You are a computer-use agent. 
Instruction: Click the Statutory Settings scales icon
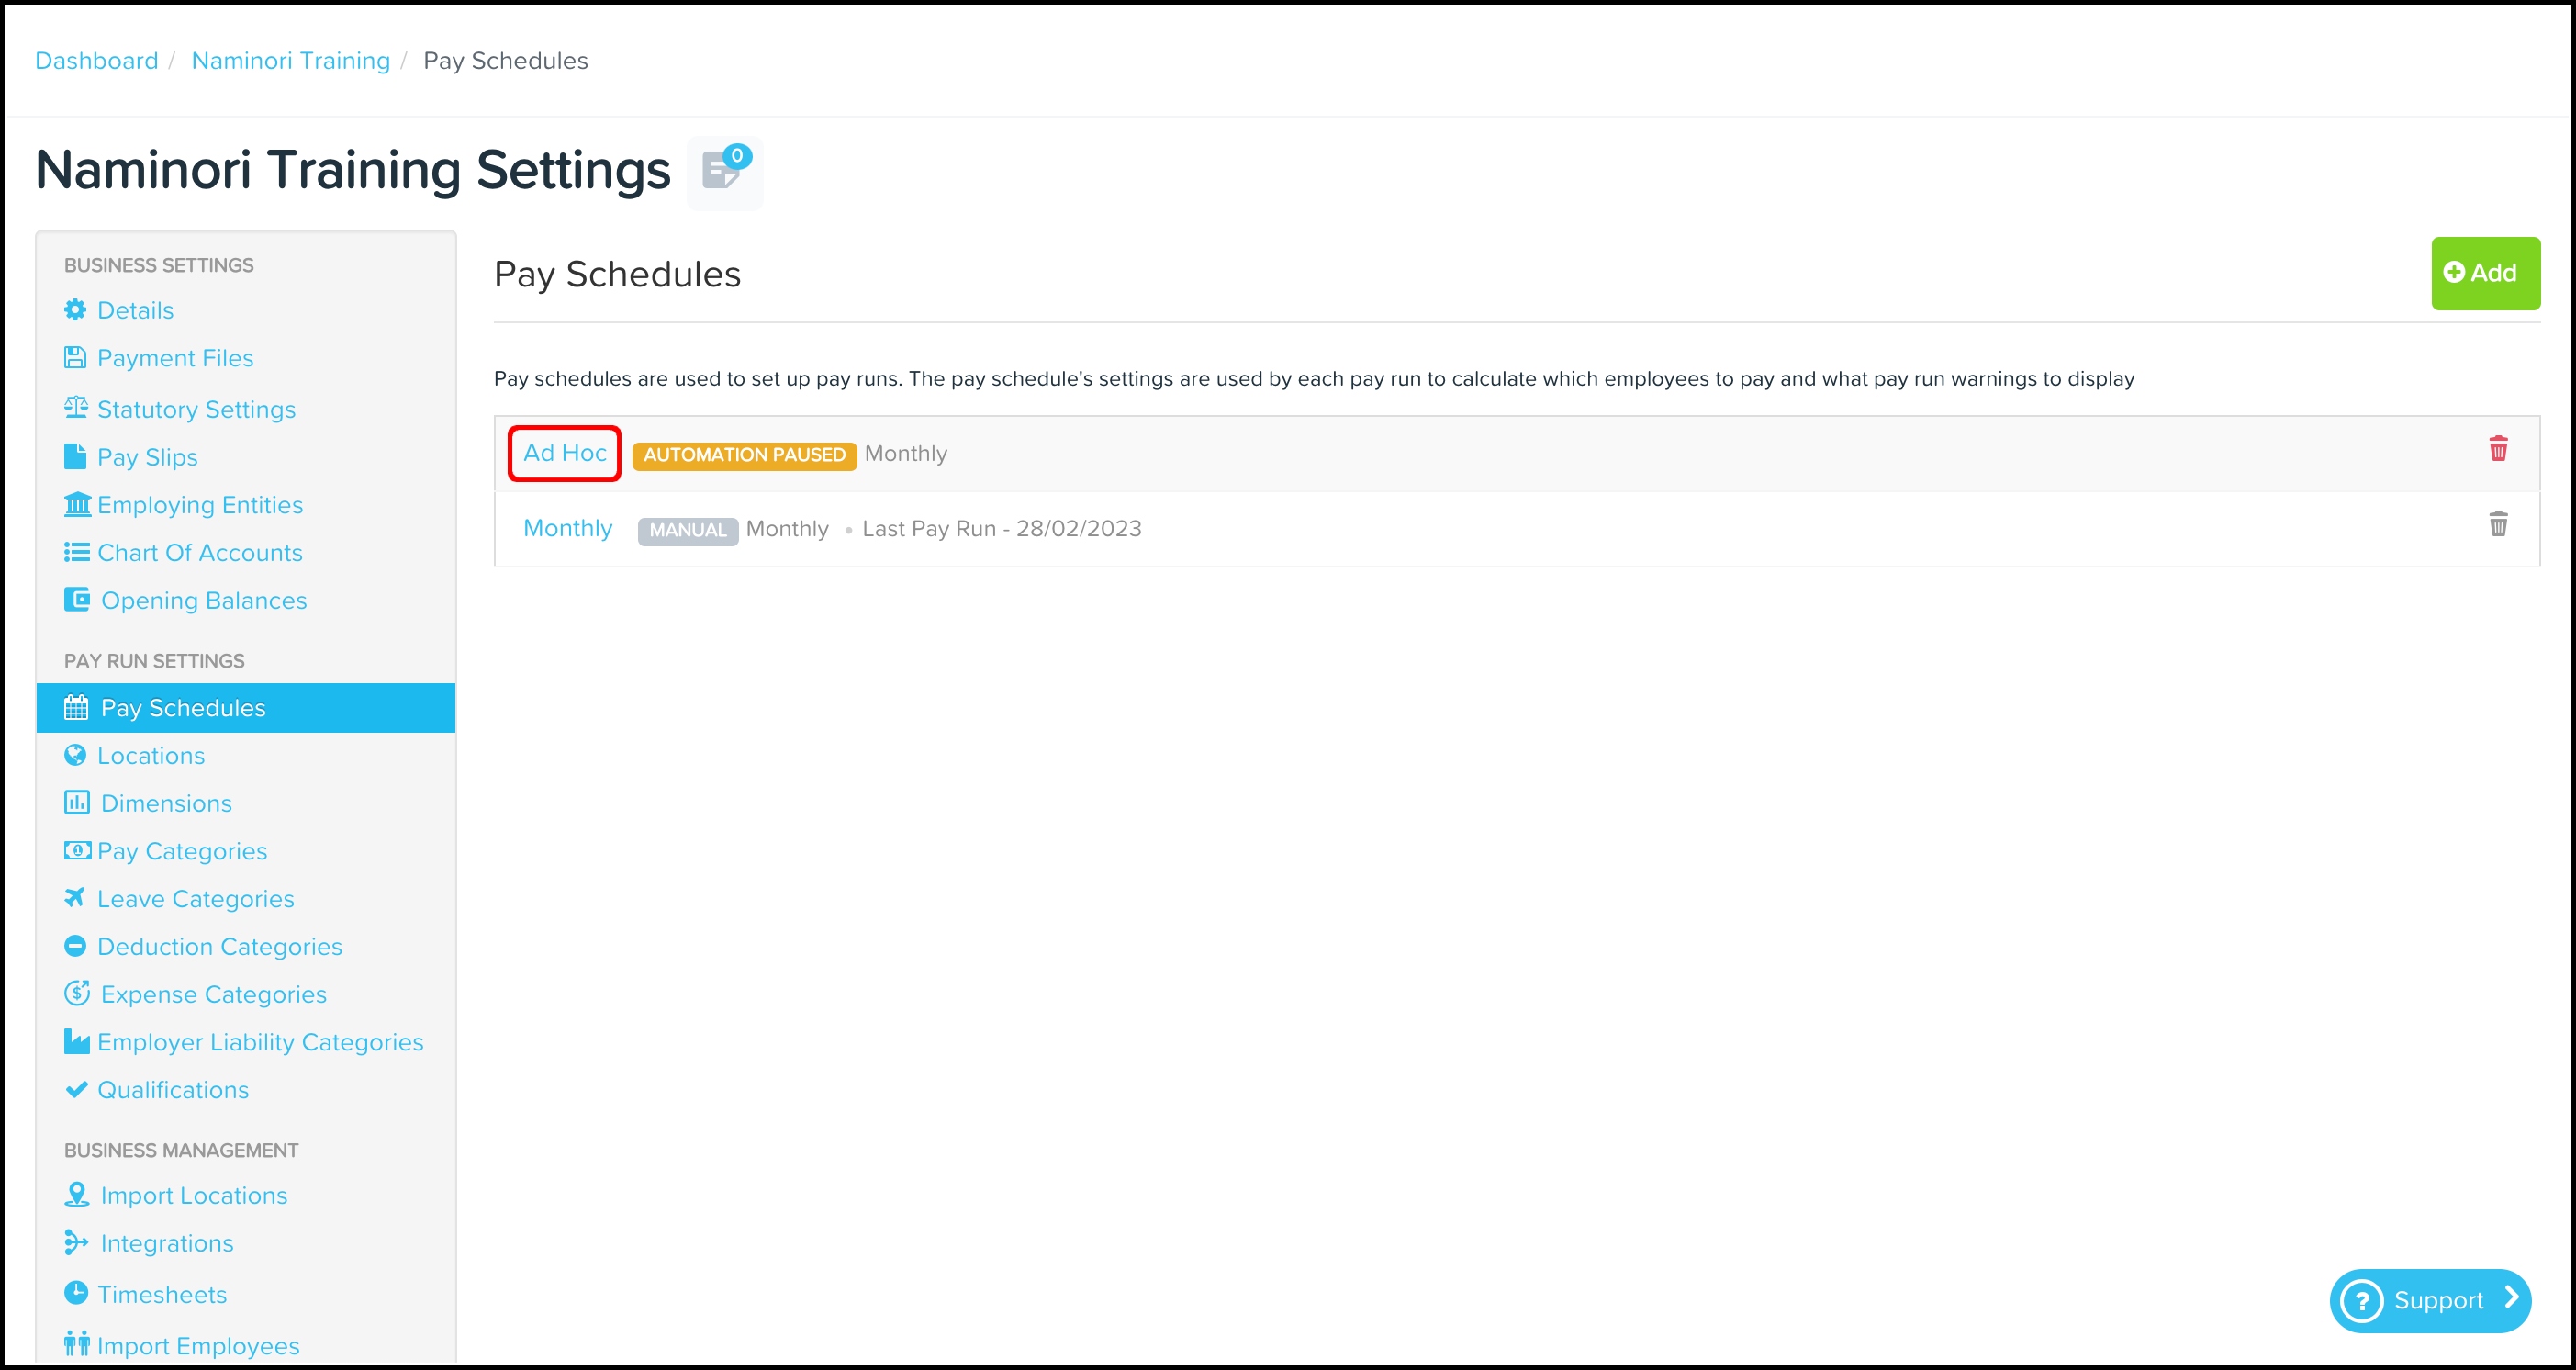(76, 408)
